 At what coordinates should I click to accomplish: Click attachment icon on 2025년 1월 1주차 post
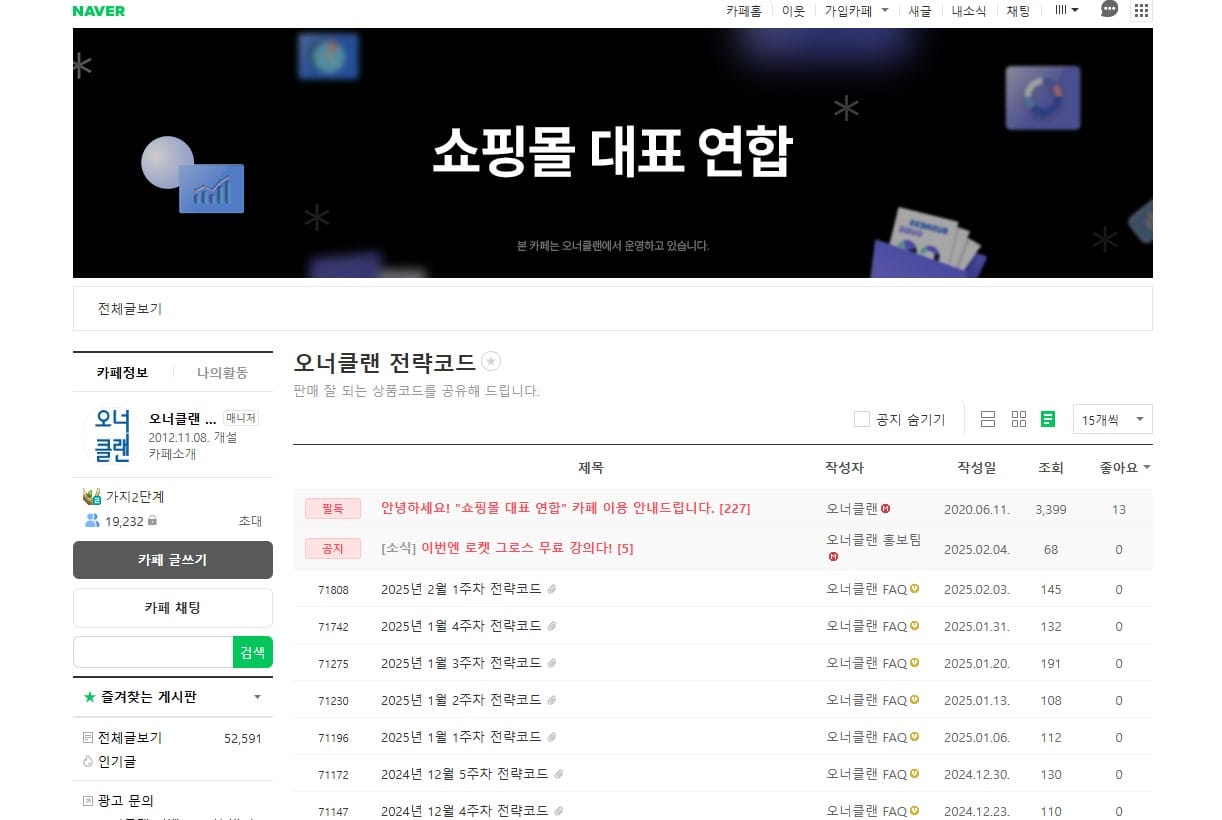click(x=552, y=738)
